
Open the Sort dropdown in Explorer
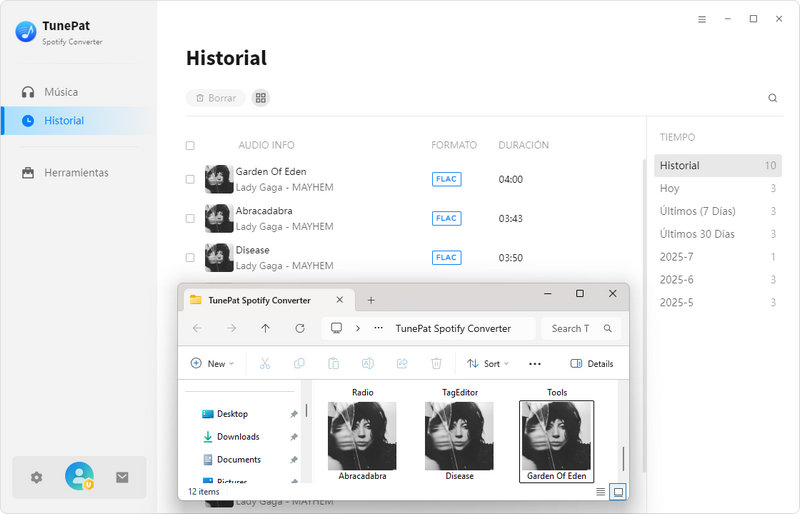coord(488,364)
